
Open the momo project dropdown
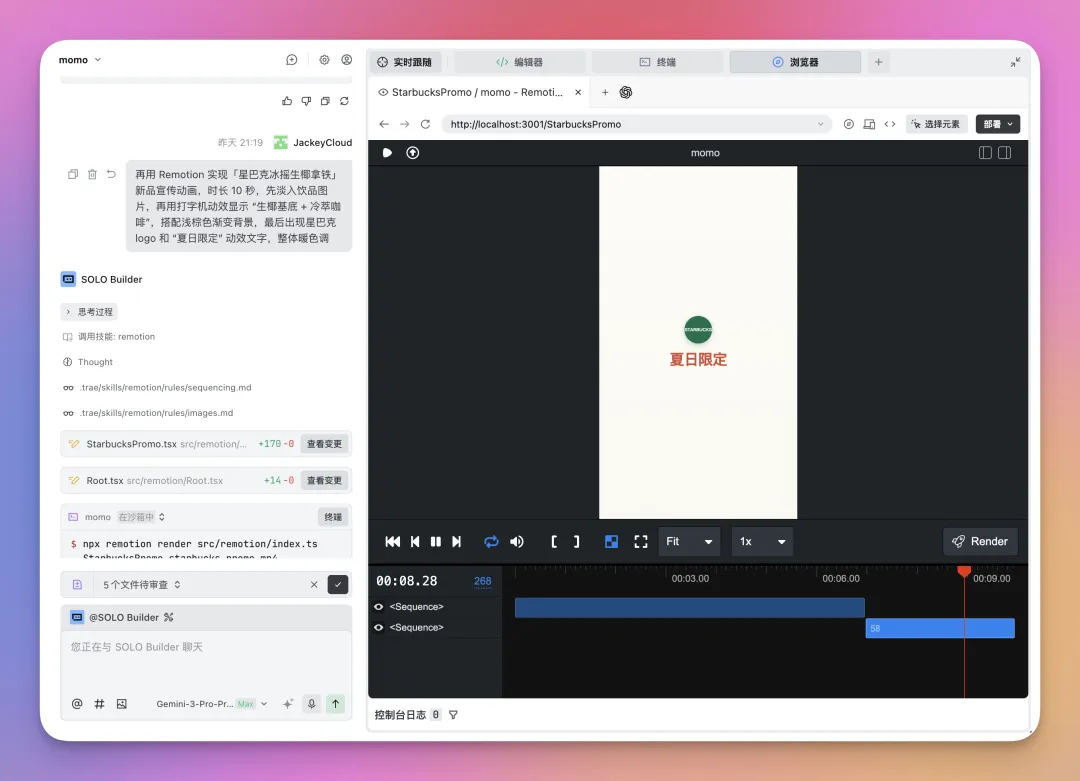coord(80,60)
